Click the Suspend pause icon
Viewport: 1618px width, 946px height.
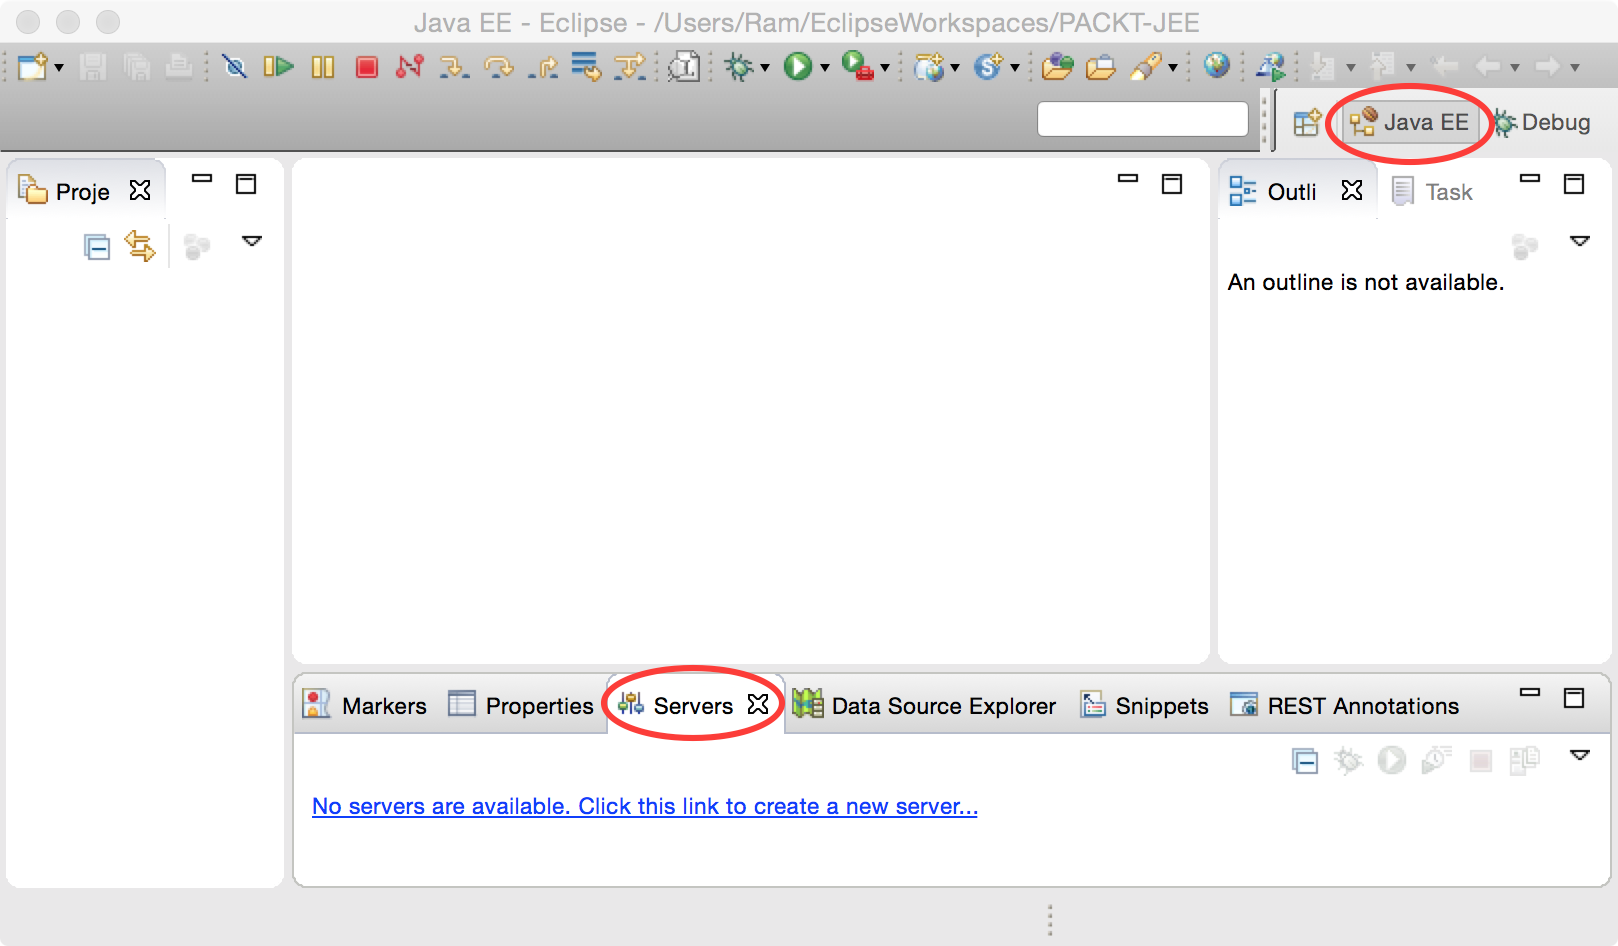click(322, 67)
